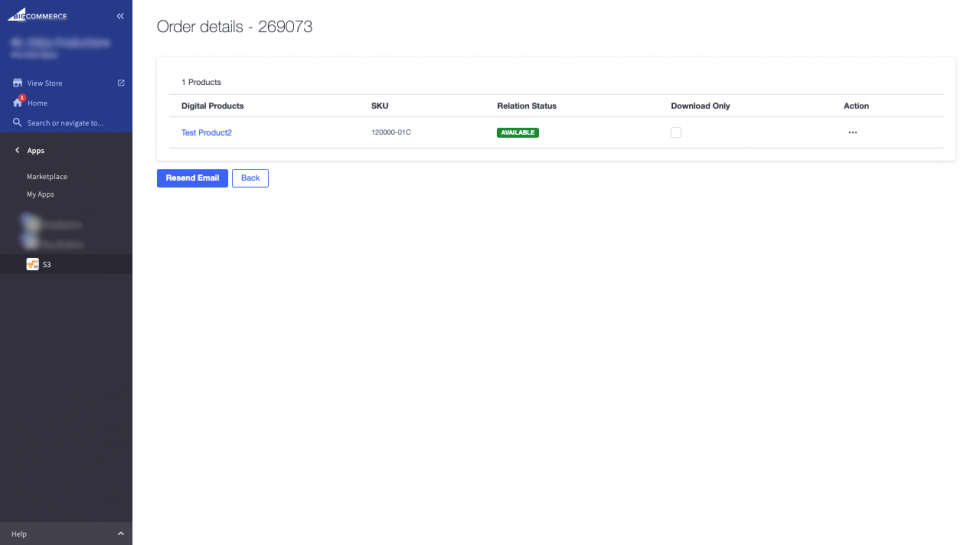This screenshot has width=980, height=545.
Task: Click the external link icon for View Store
Action: click(x=121, y=83)
